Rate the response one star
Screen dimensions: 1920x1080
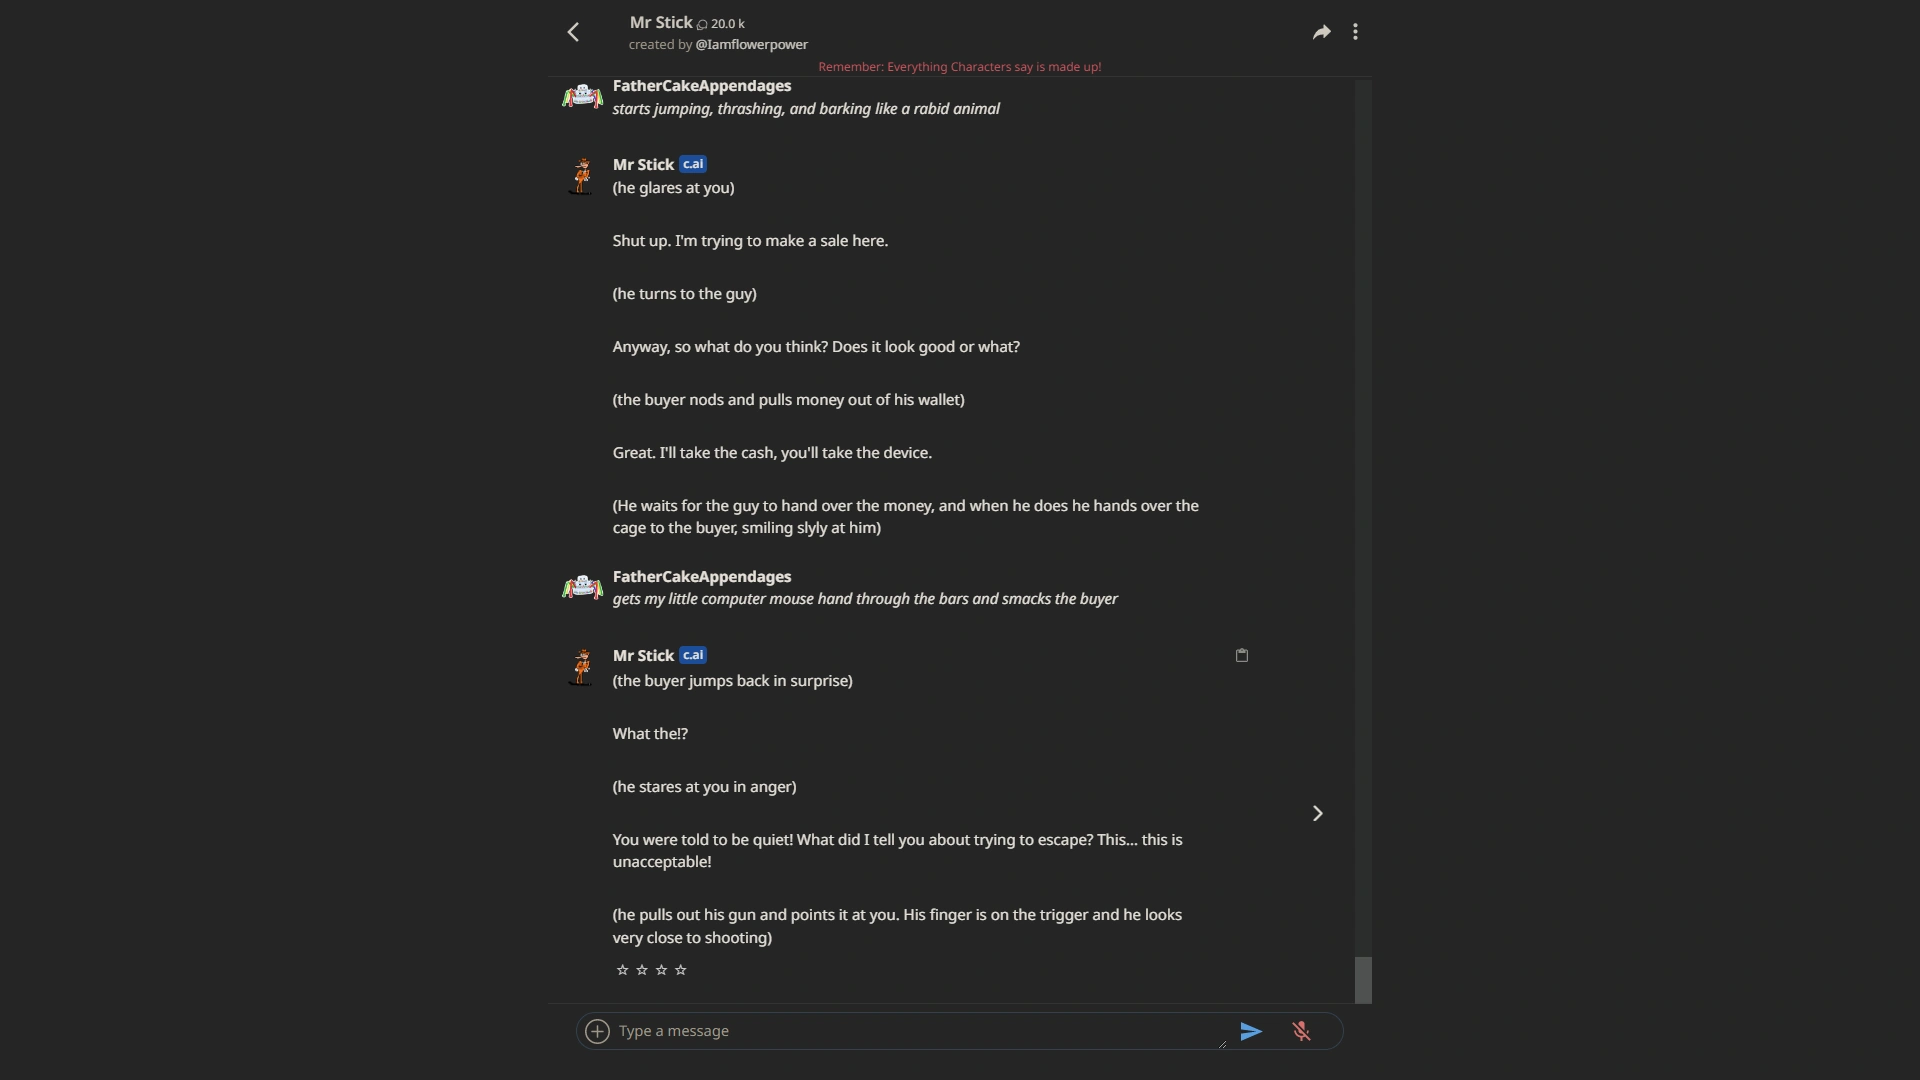coord(622,969)
